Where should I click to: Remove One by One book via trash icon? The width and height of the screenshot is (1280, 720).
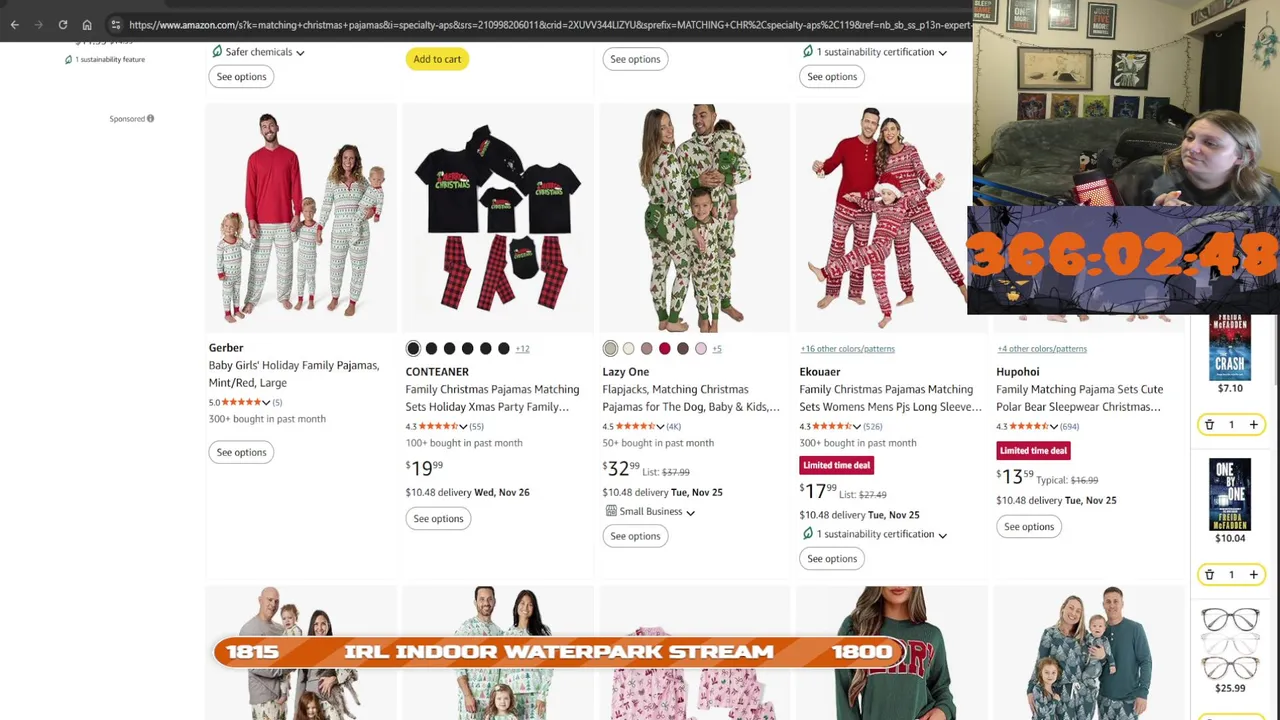point(1209,575)
